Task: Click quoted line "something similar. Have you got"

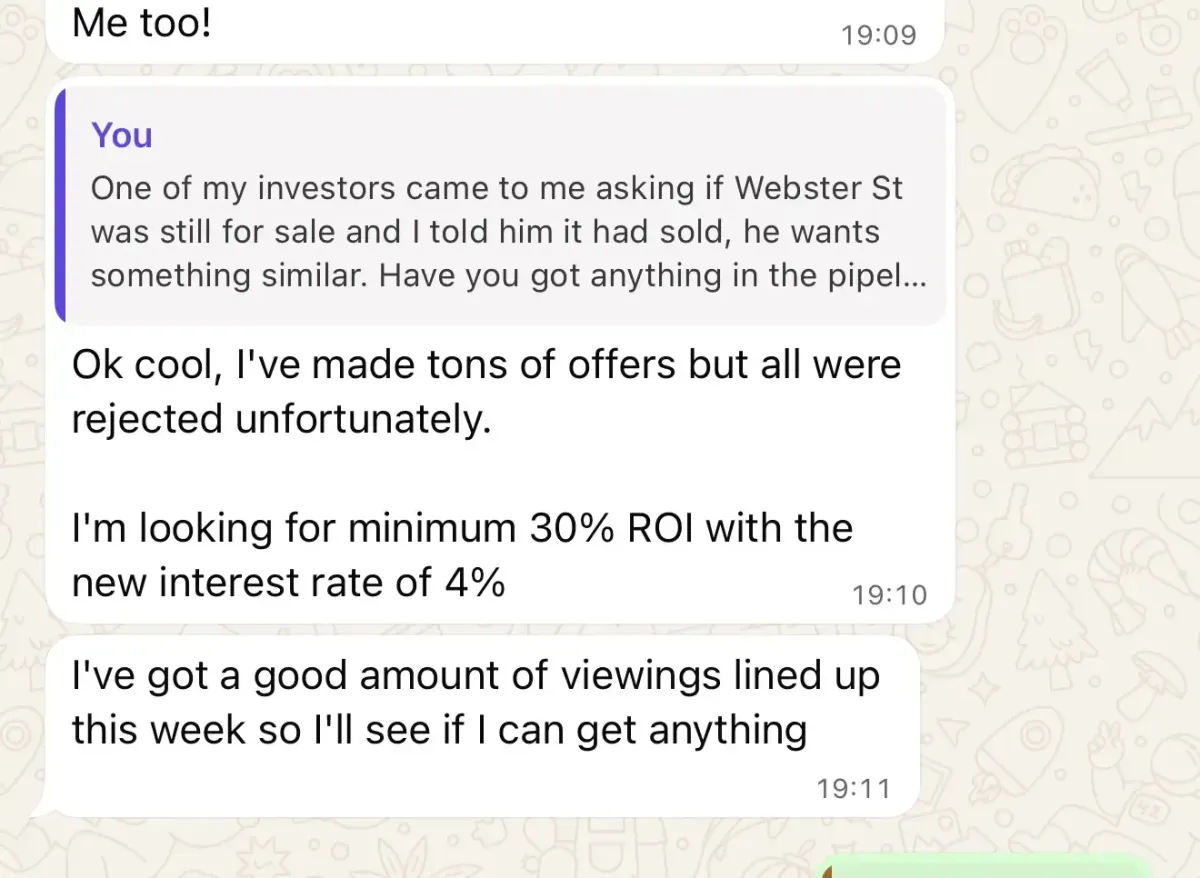Action: coord(300,276)
